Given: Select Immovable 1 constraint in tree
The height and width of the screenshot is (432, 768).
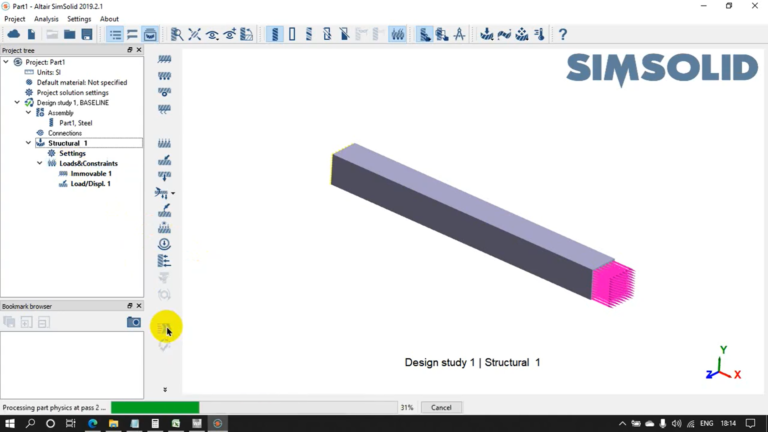Looking at the screenshot, I should (91, 173).
